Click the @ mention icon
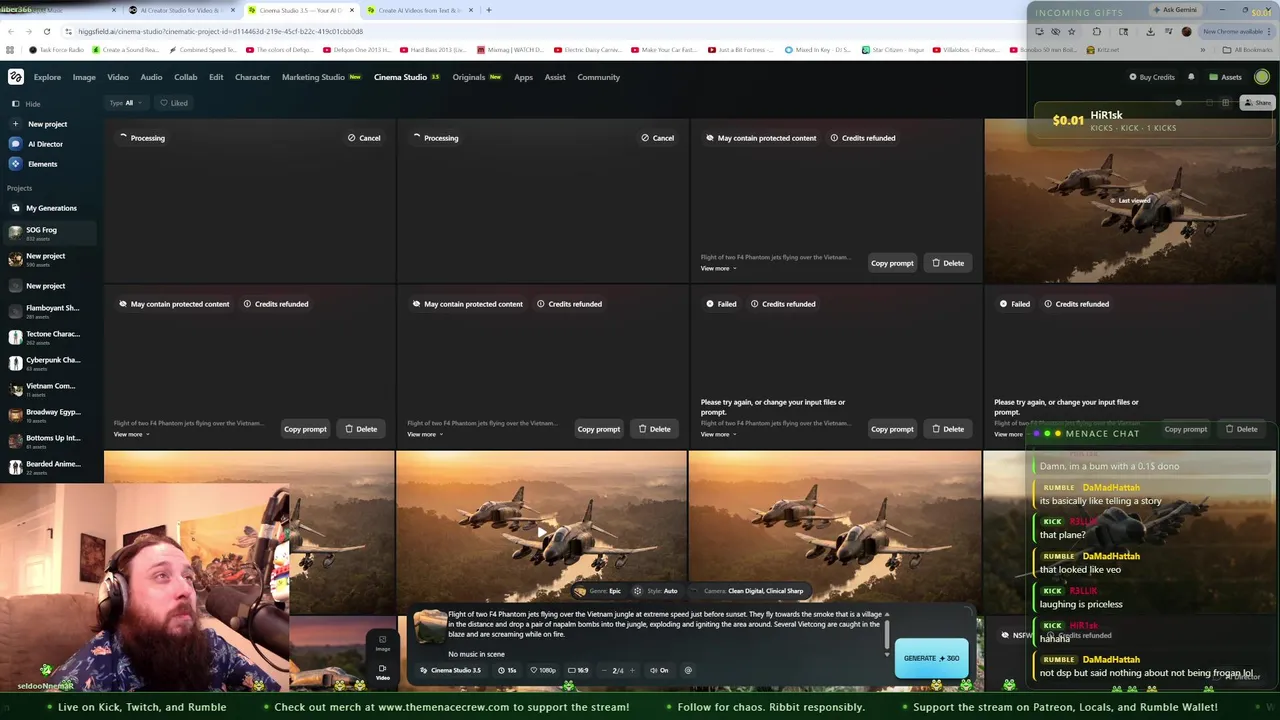This screenshot has width=1280, height=720. coord(688,671)
